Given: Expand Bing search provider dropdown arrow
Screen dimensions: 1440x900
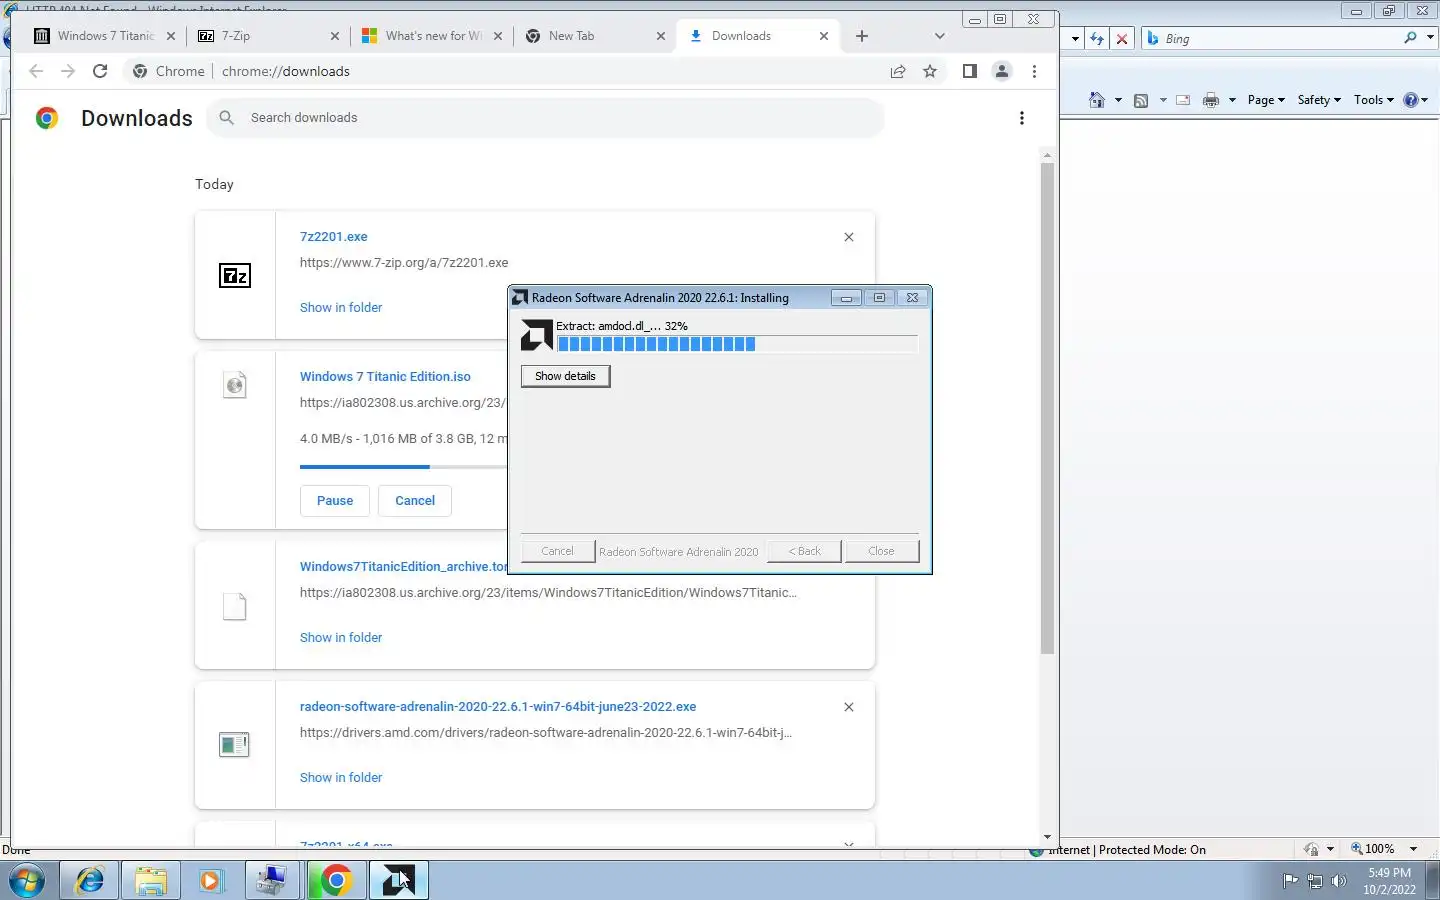Looking at the screenshot, I should 1430,38.
